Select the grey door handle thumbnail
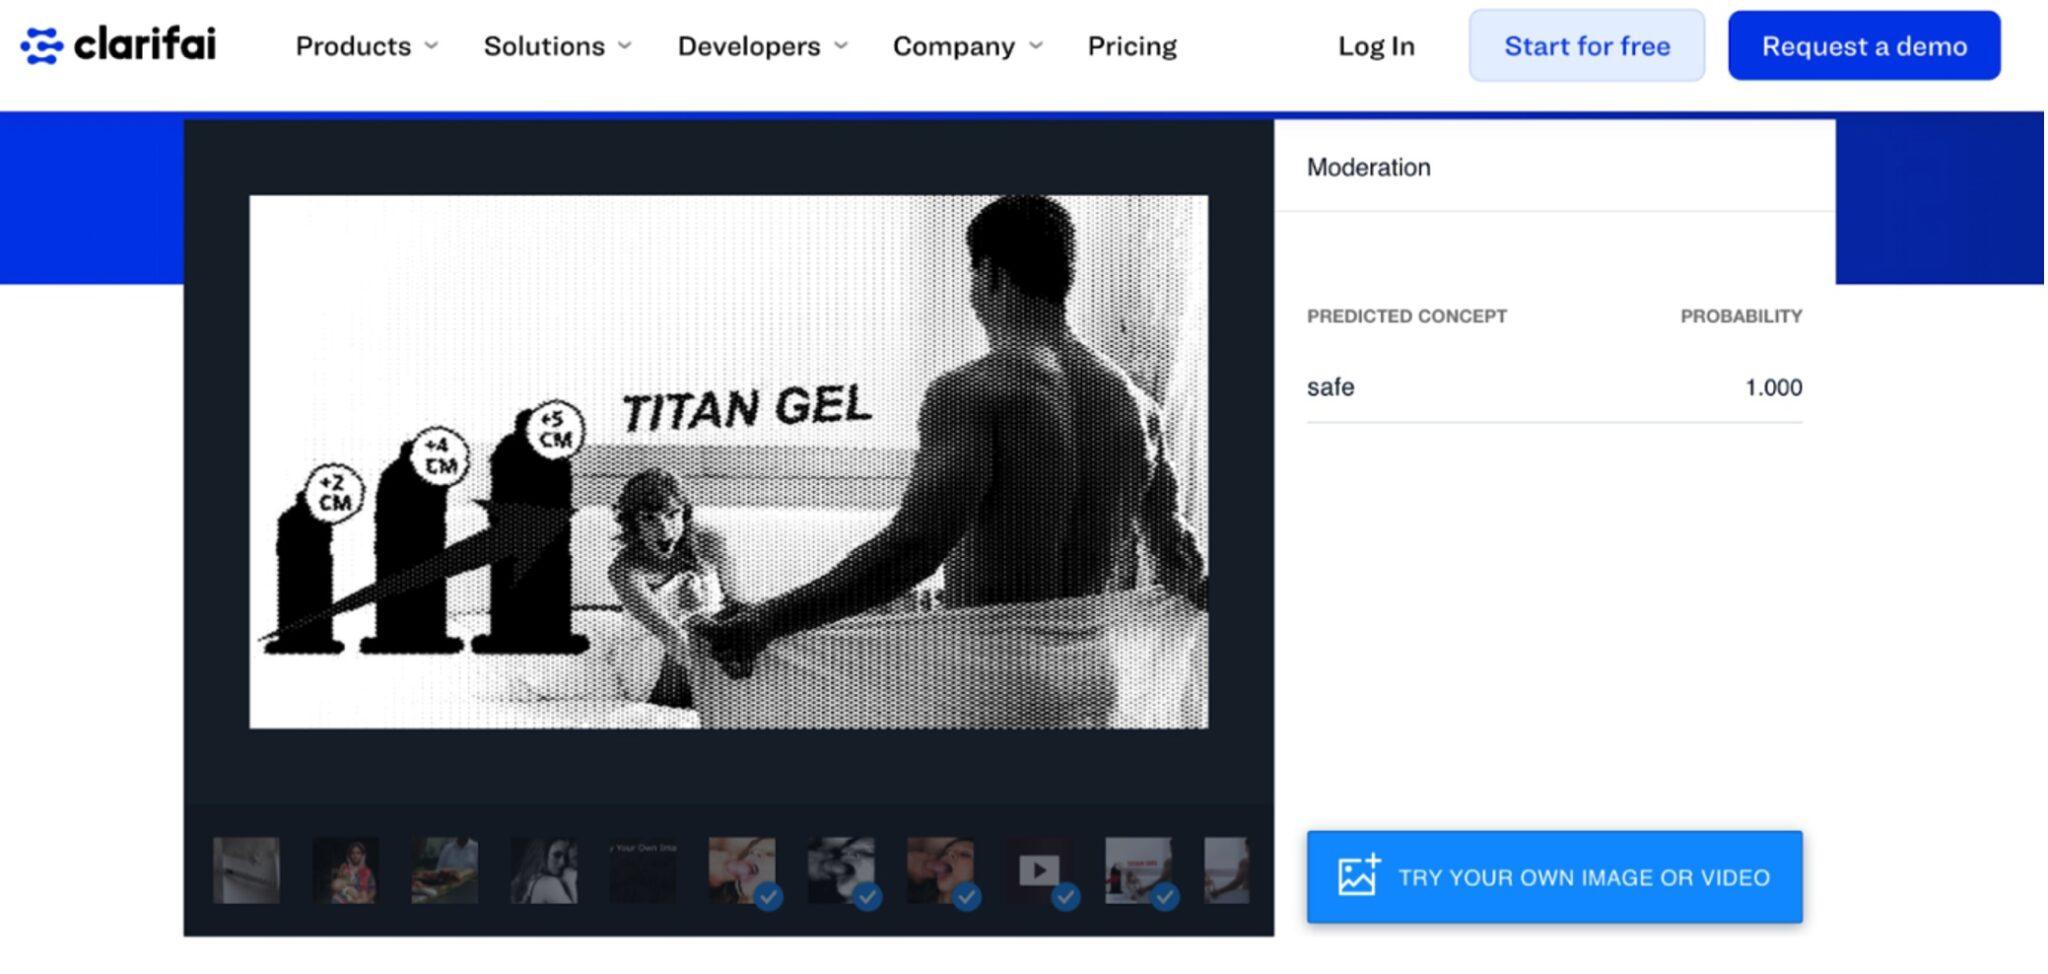The width and height of the screenshot is (2048, 974). (x=246, y=870)
